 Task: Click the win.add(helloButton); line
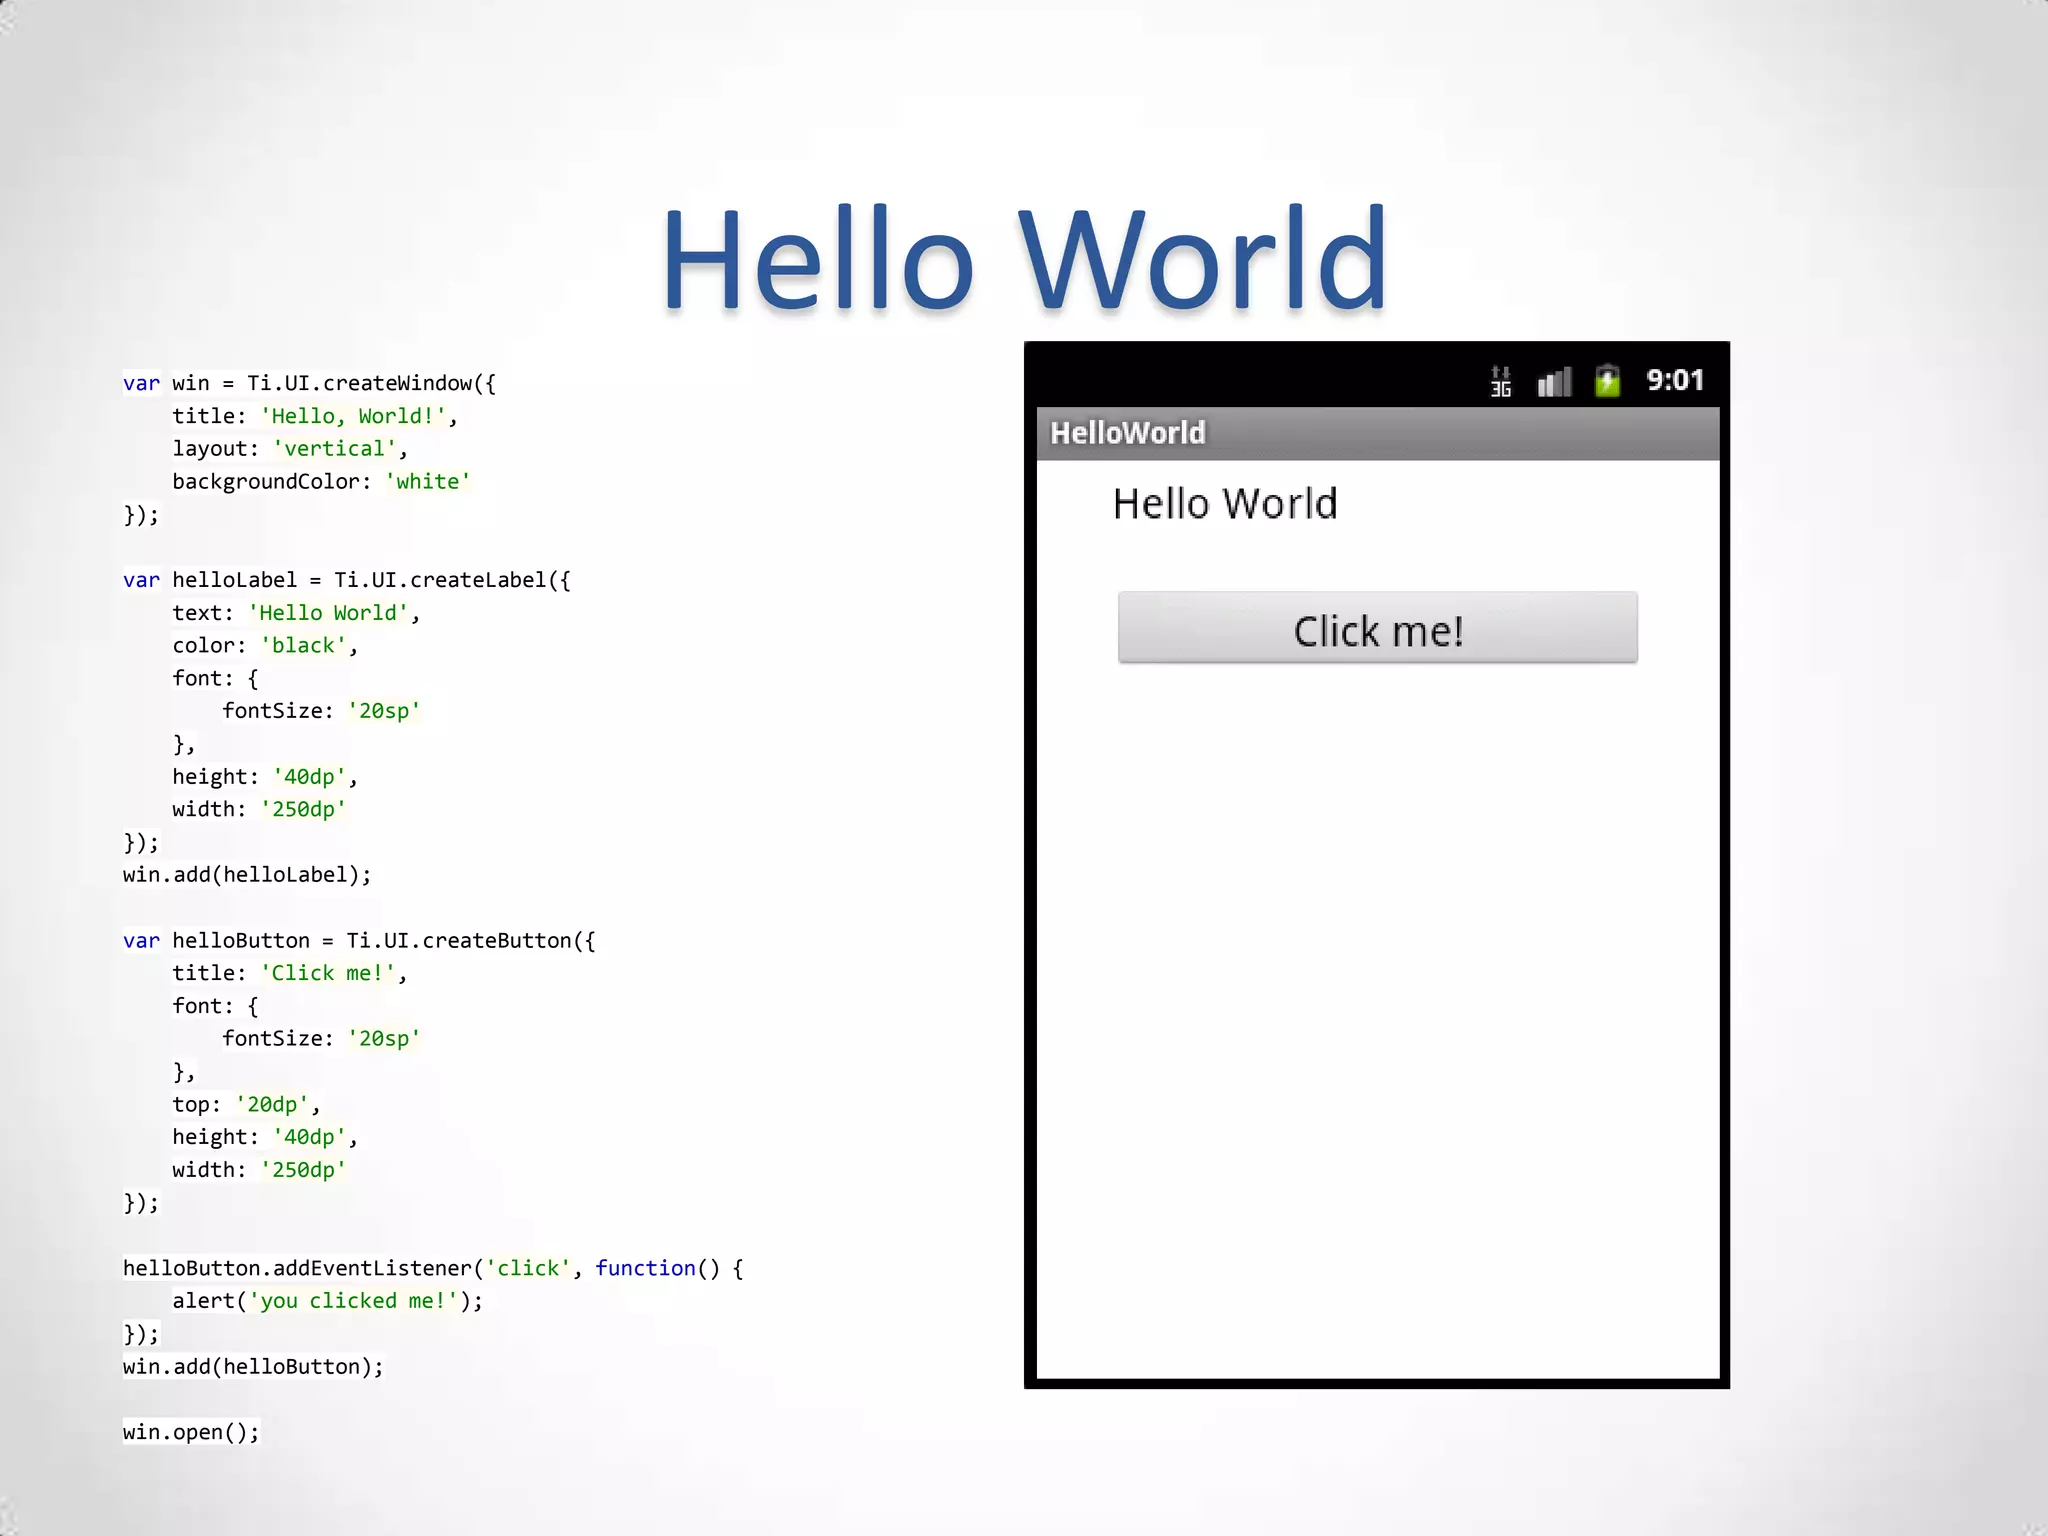pos(253,1367)
